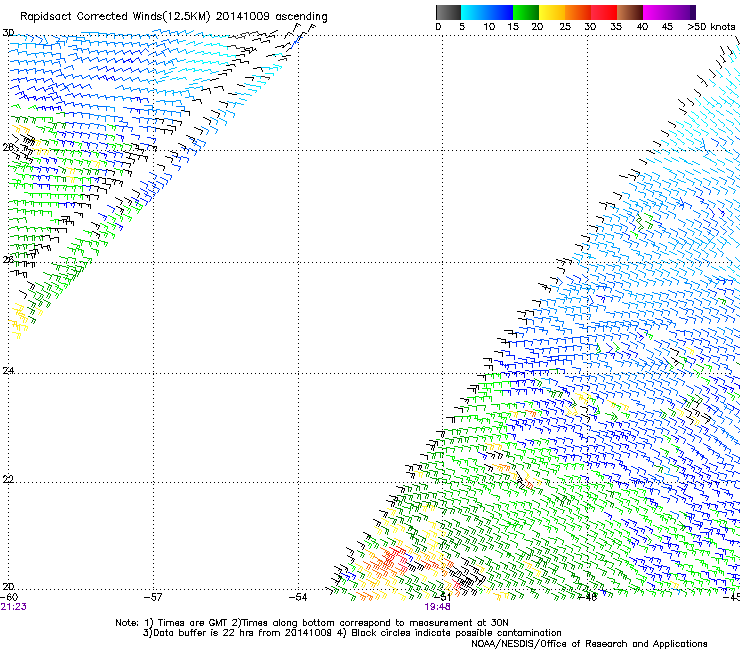Click the green 15-20 knots legend swatch

pyautogui.click(x=526, y=12)
